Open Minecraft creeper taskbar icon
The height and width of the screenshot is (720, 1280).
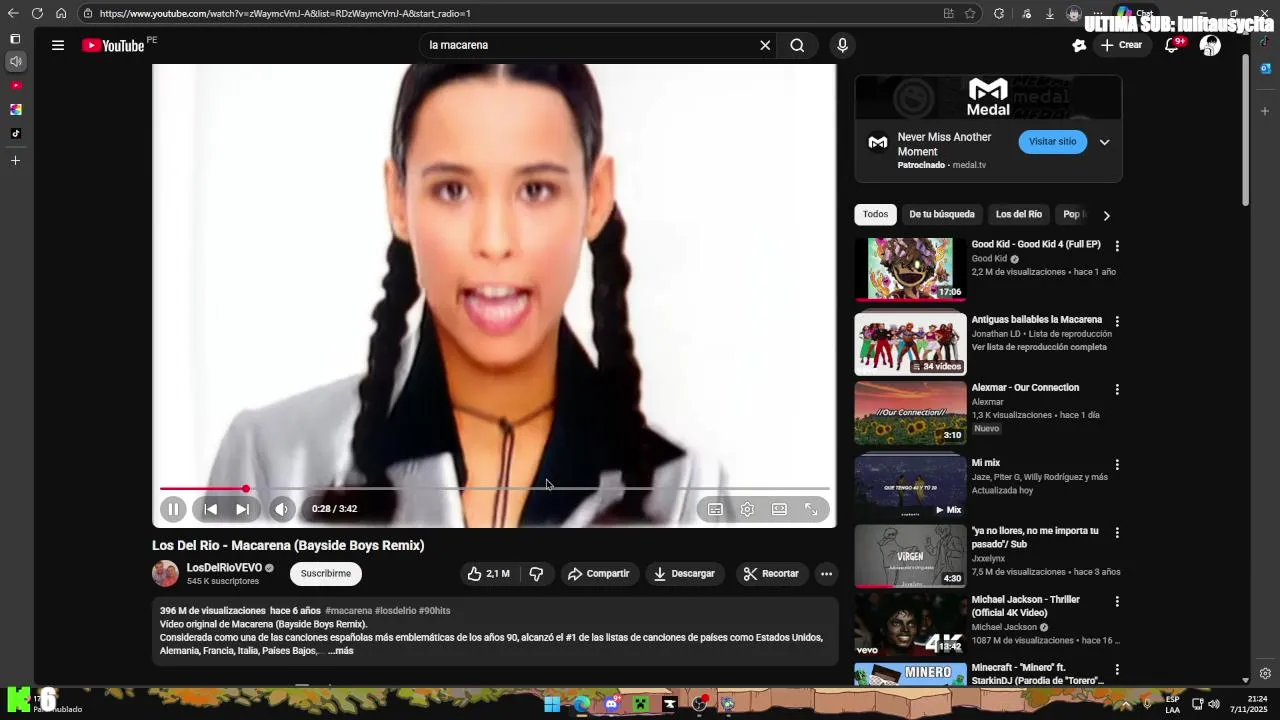point(640,704)
